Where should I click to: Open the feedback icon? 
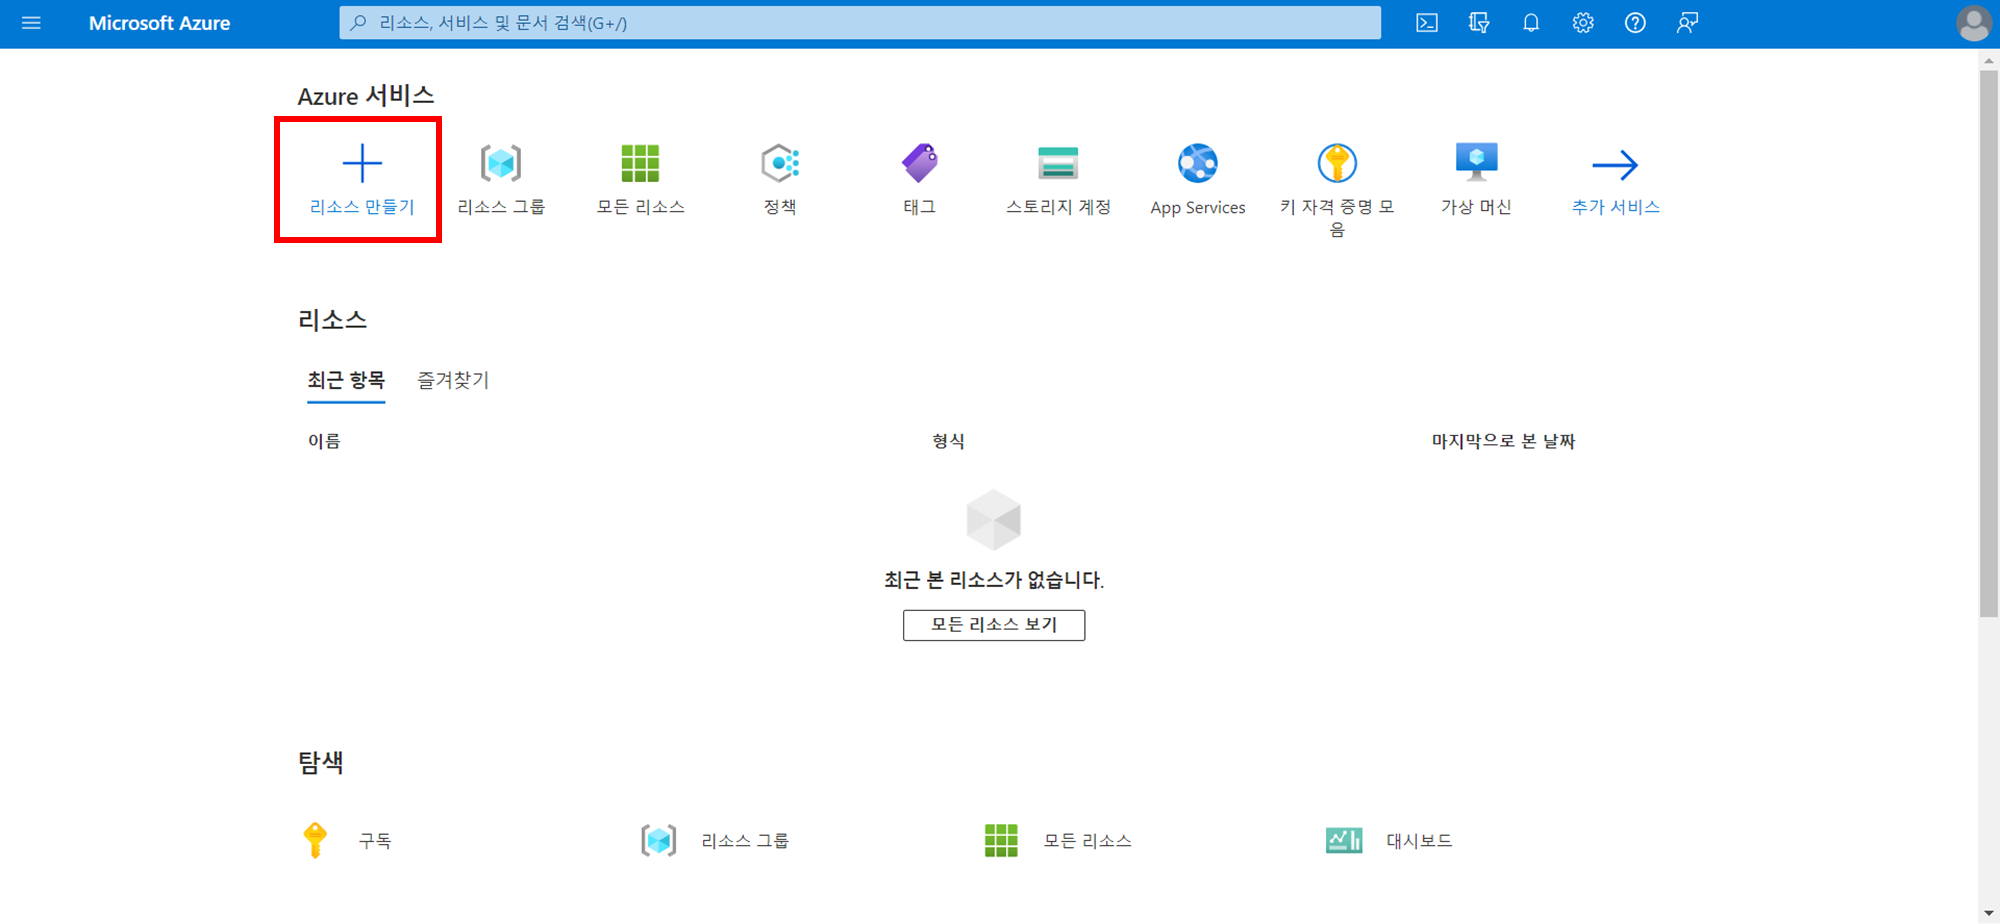[x=1687, y=23]
